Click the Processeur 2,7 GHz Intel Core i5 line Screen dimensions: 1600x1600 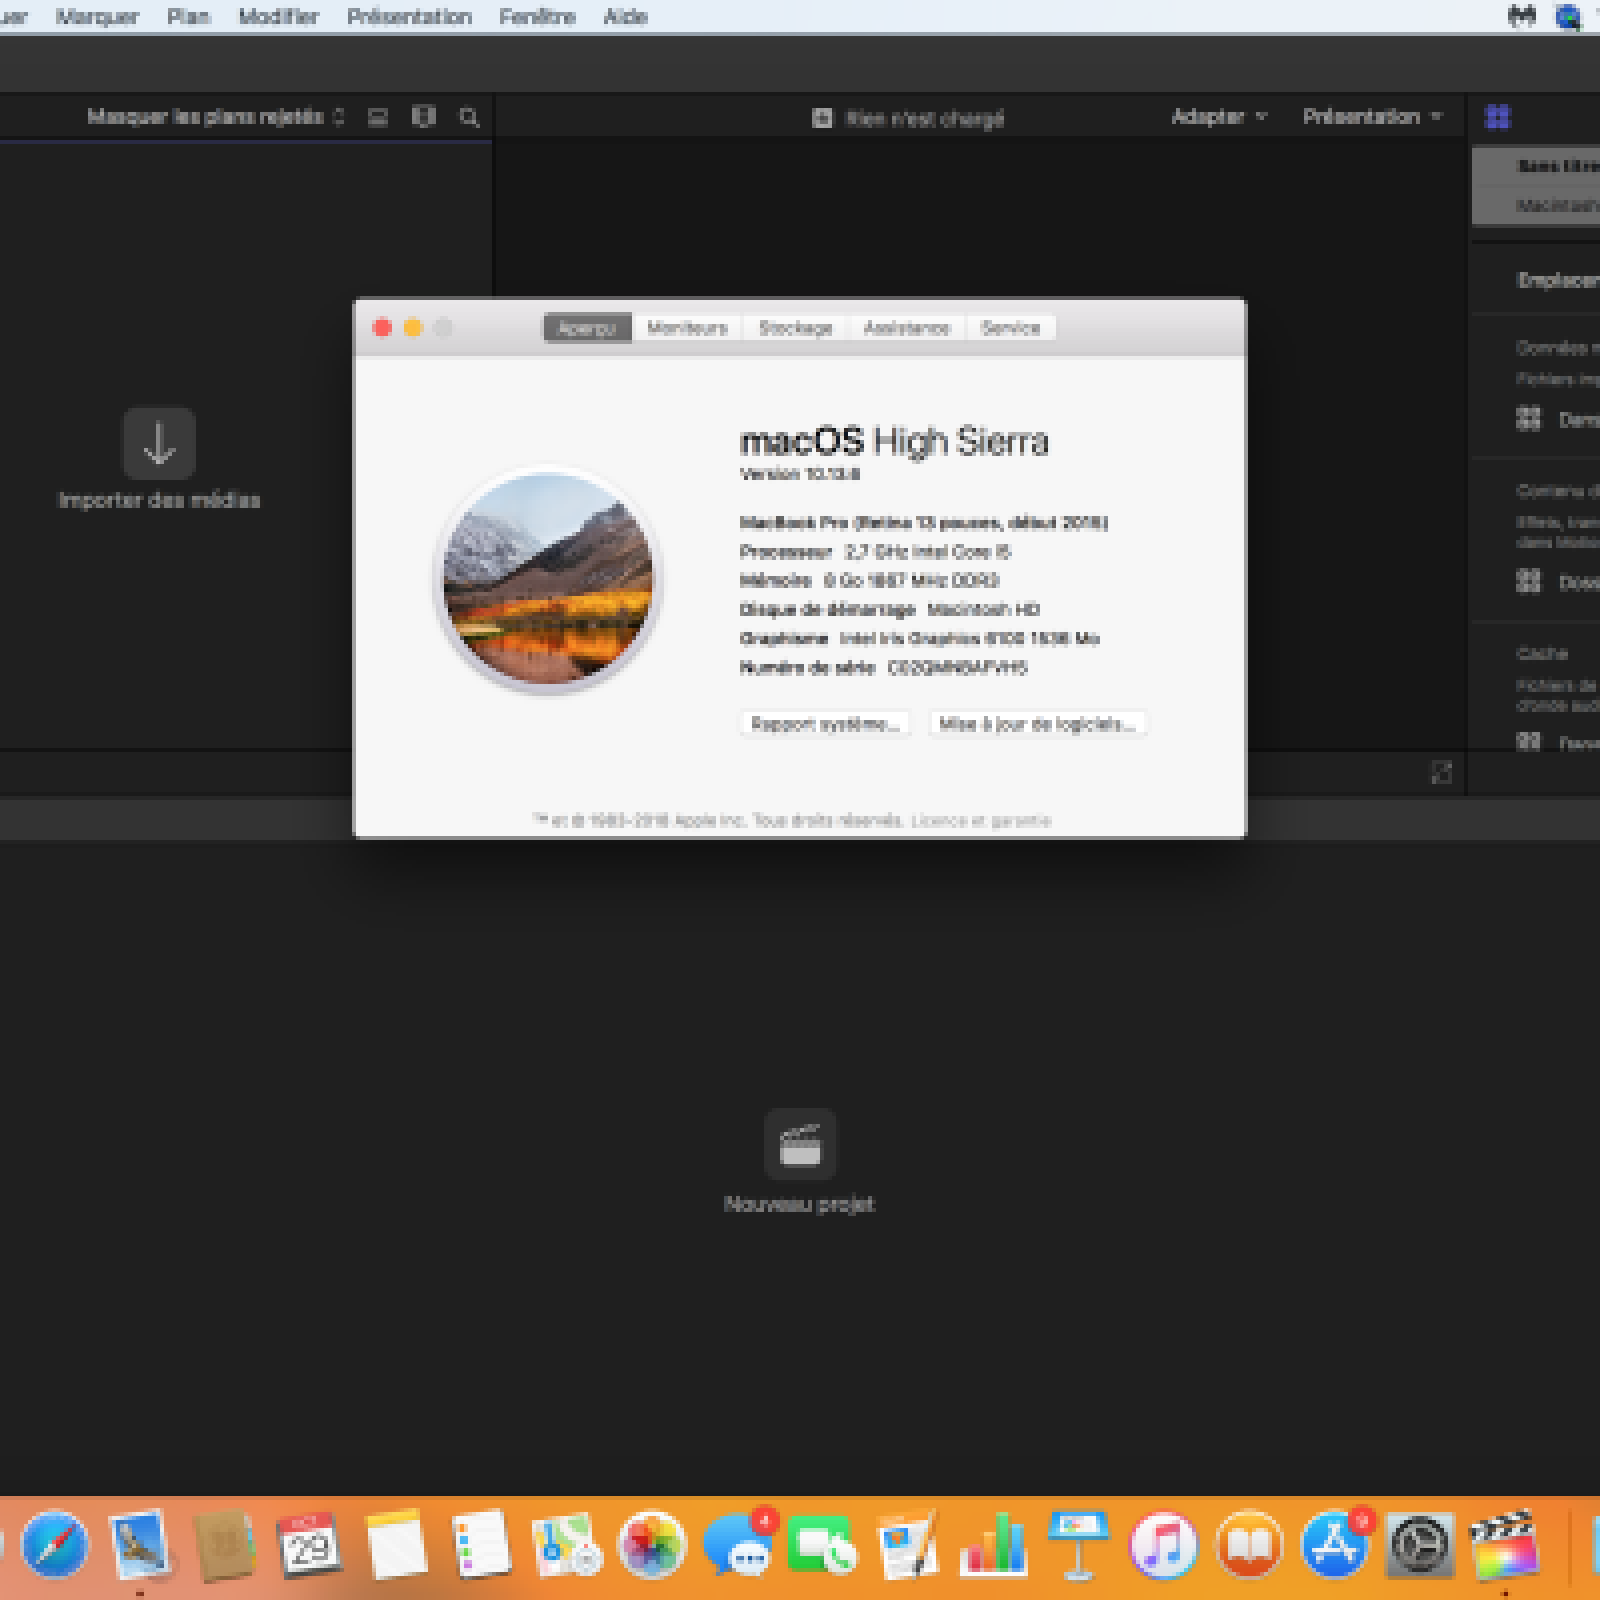coord(875,552)
